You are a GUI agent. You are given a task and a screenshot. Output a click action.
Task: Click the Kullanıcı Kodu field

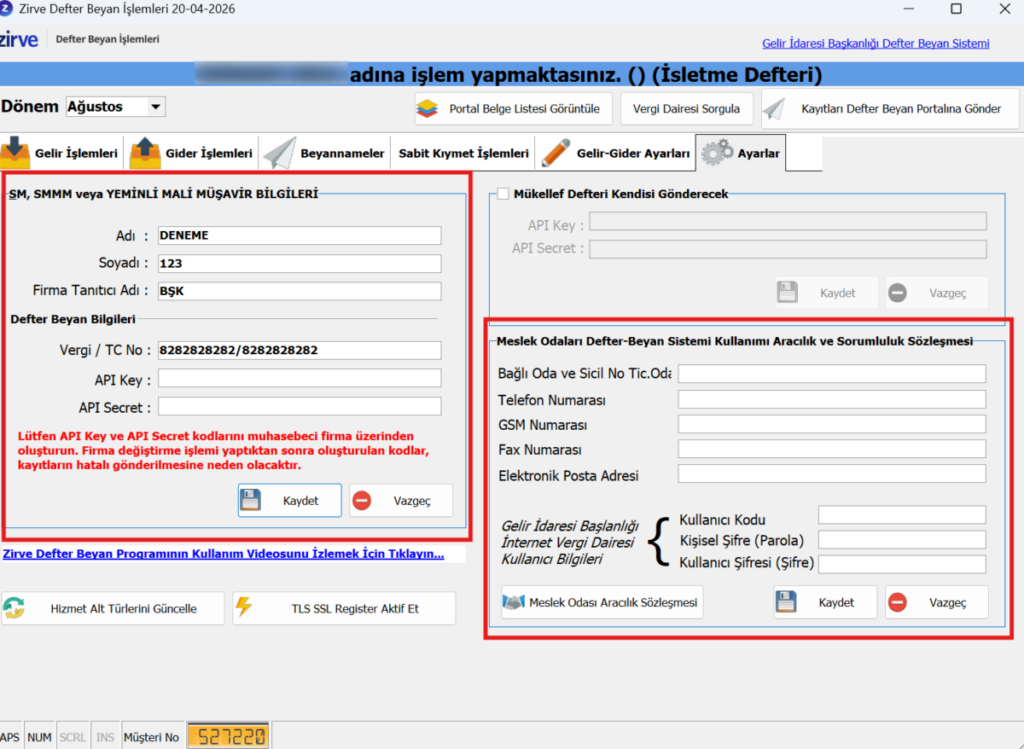coord(902,515)
